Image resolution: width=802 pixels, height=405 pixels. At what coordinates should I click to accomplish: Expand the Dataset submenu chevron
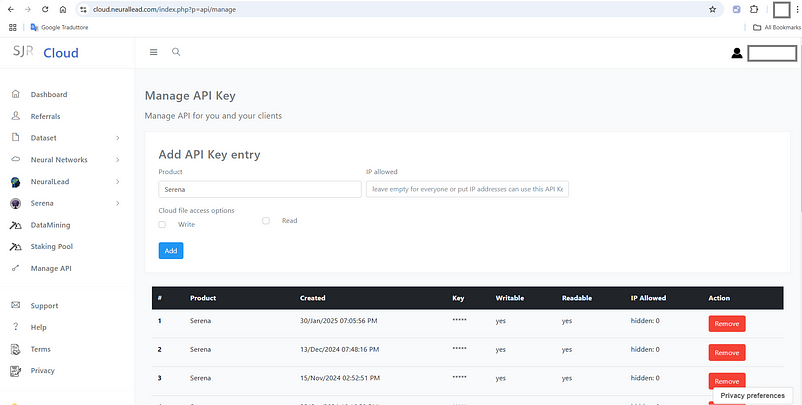tap(118, 138)
